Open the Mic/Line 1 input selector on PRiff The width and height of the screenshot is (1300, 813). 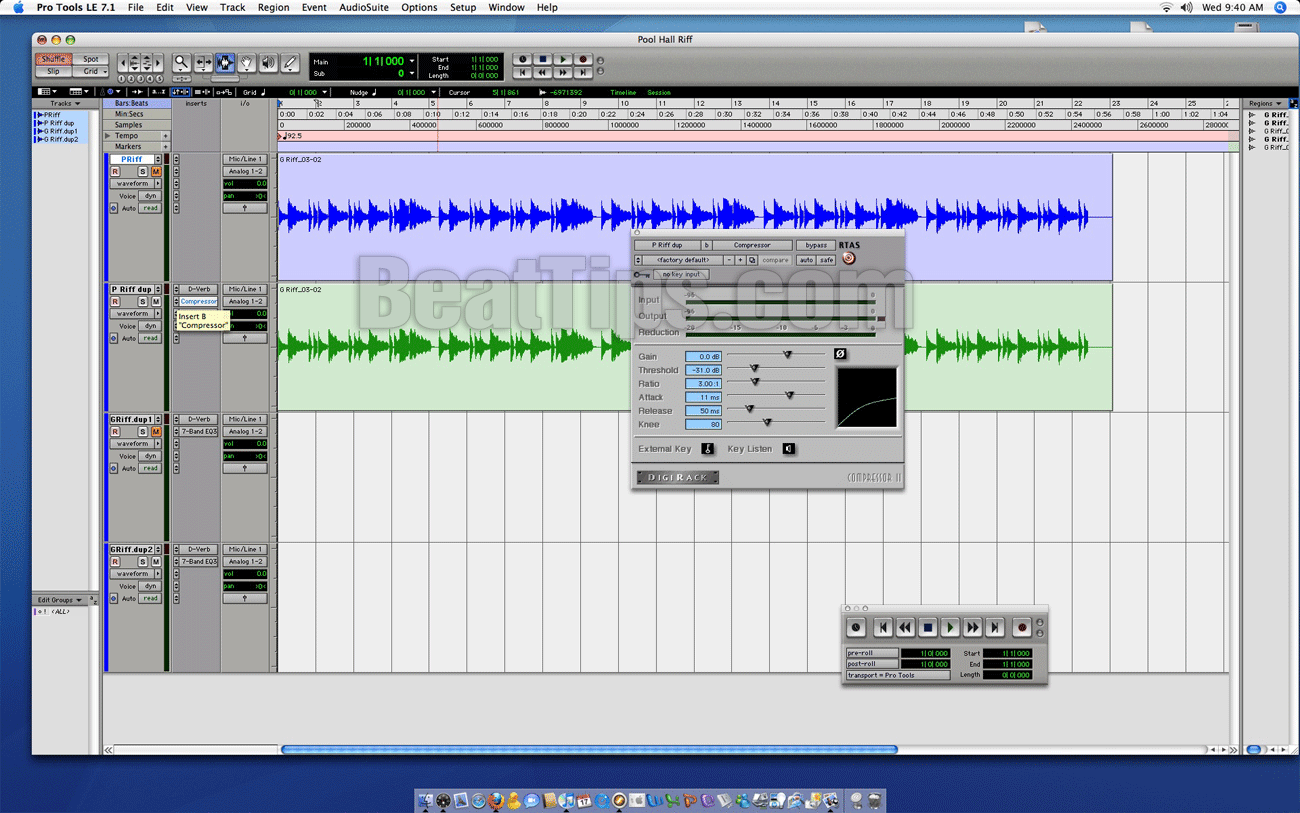(245, 159)
